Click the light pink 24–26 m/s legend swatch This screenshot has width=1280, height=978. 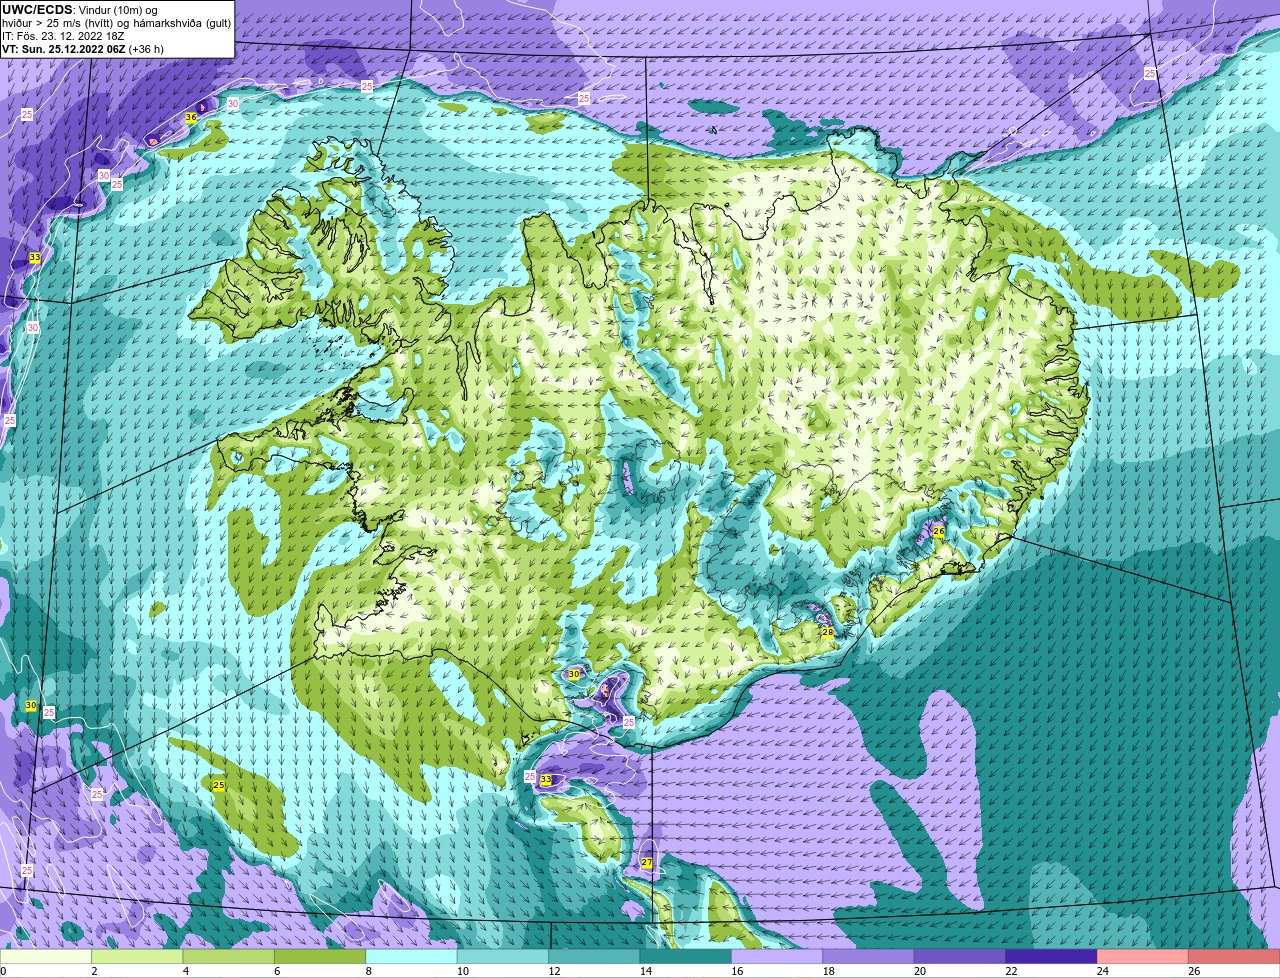pyautogui.click(x=1144, y=956)
